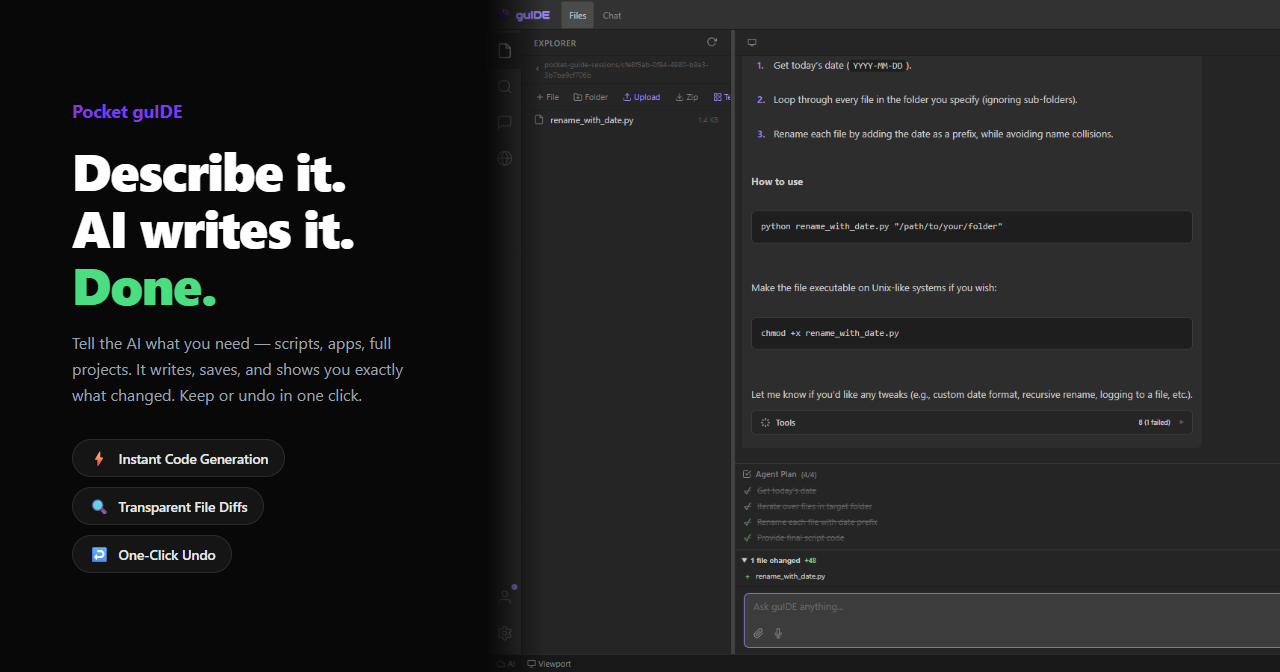Expand the Tools results row
Image resolution: width=1280 pixels, height=672 pixels.
tap(971, 423)
